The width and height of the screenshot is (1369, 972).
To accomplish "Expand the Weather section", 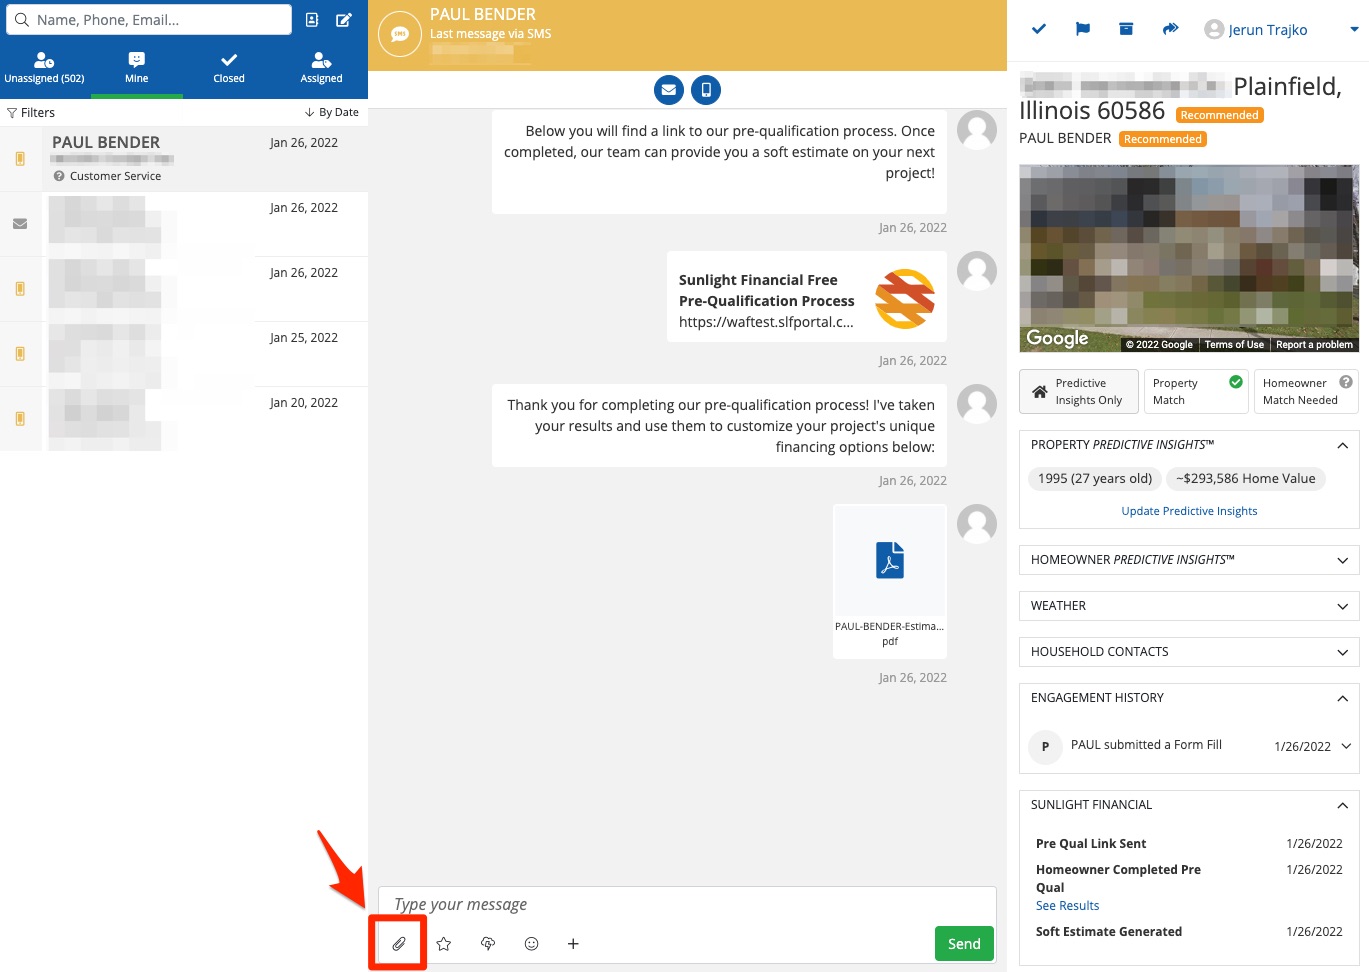I will coord(1189,606).
